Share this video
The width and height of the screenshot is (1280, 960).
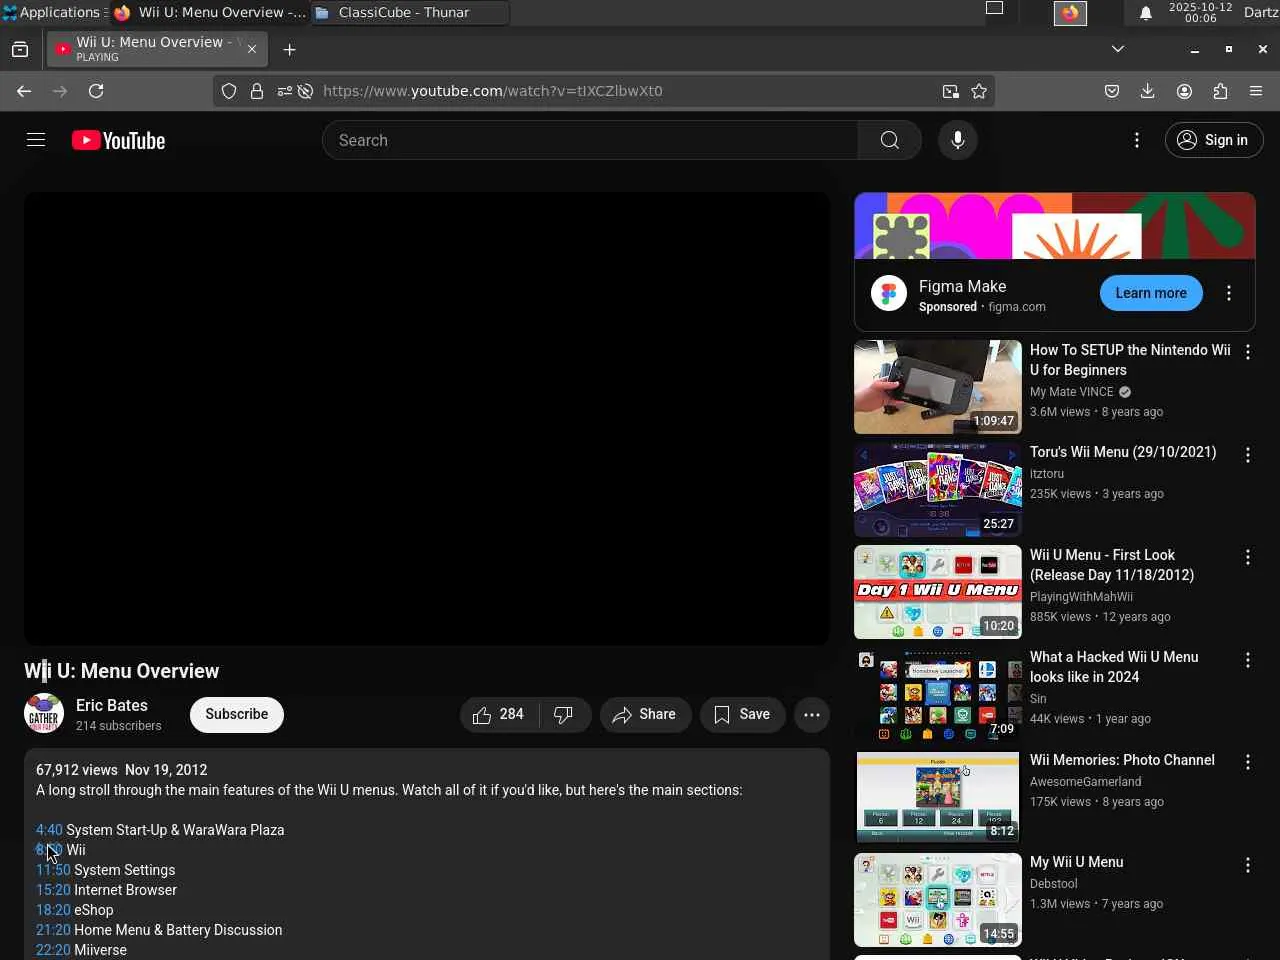coord(645,714)
